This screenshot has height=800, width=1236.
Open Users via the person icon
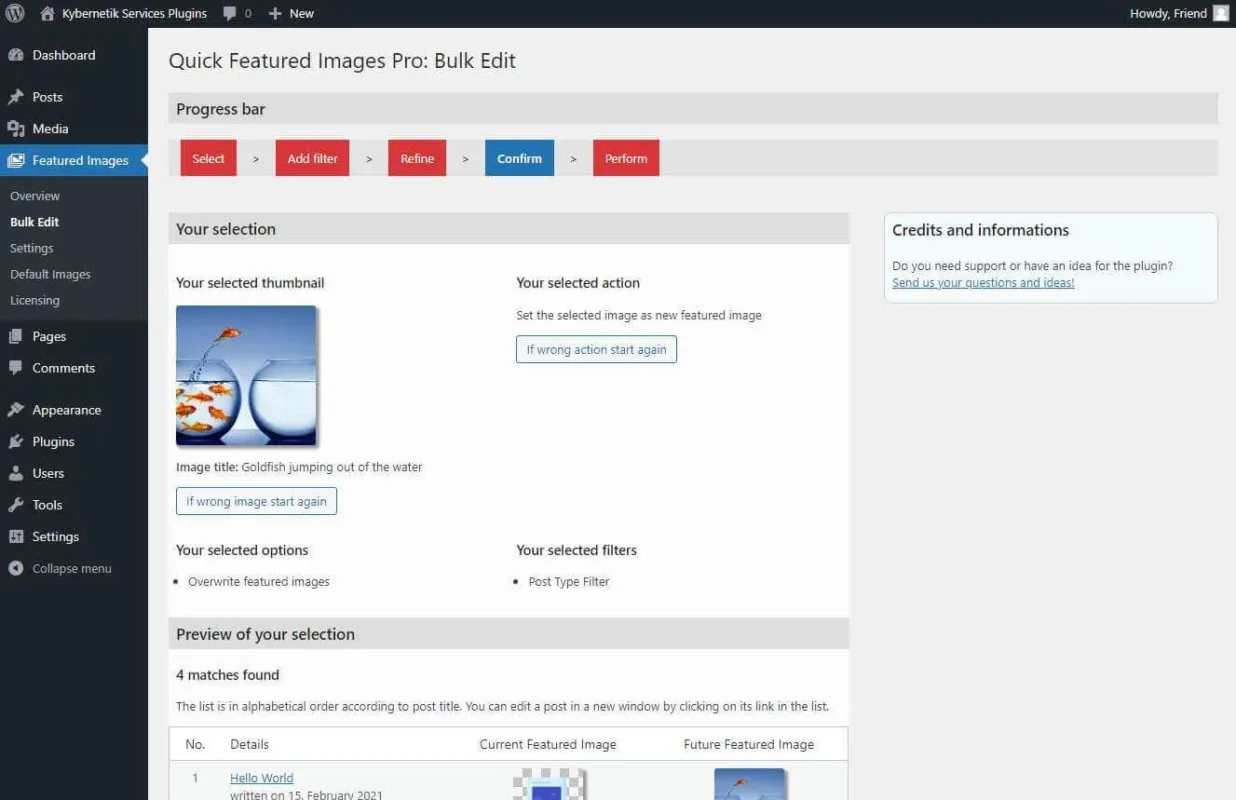tap(16, 472)
